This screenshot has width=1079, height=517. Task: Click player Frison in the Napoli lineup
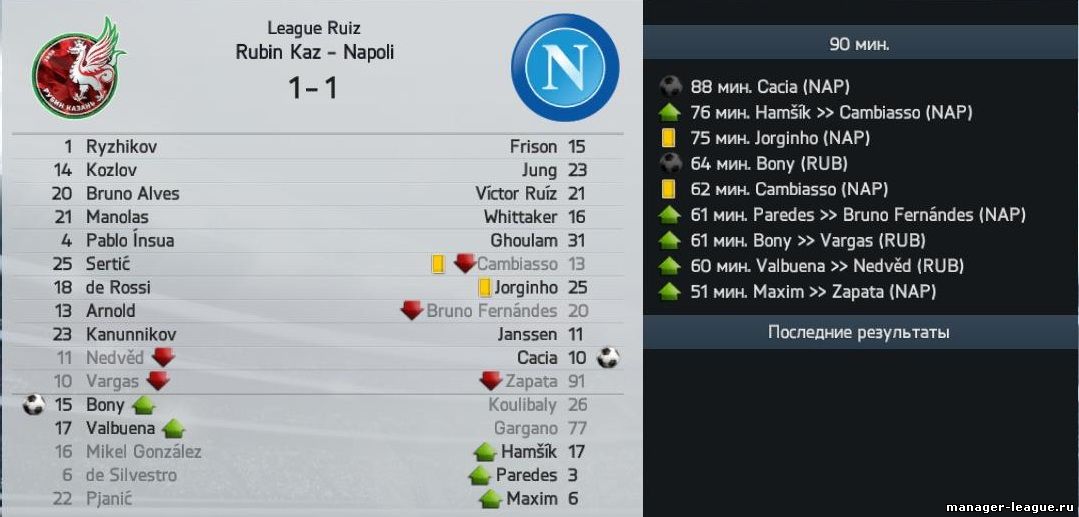click(533, 147)
